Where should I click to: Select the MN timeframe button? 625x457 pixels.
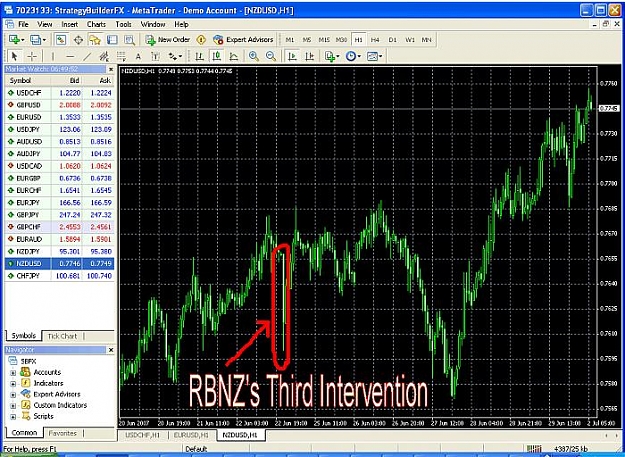(426, 40)
